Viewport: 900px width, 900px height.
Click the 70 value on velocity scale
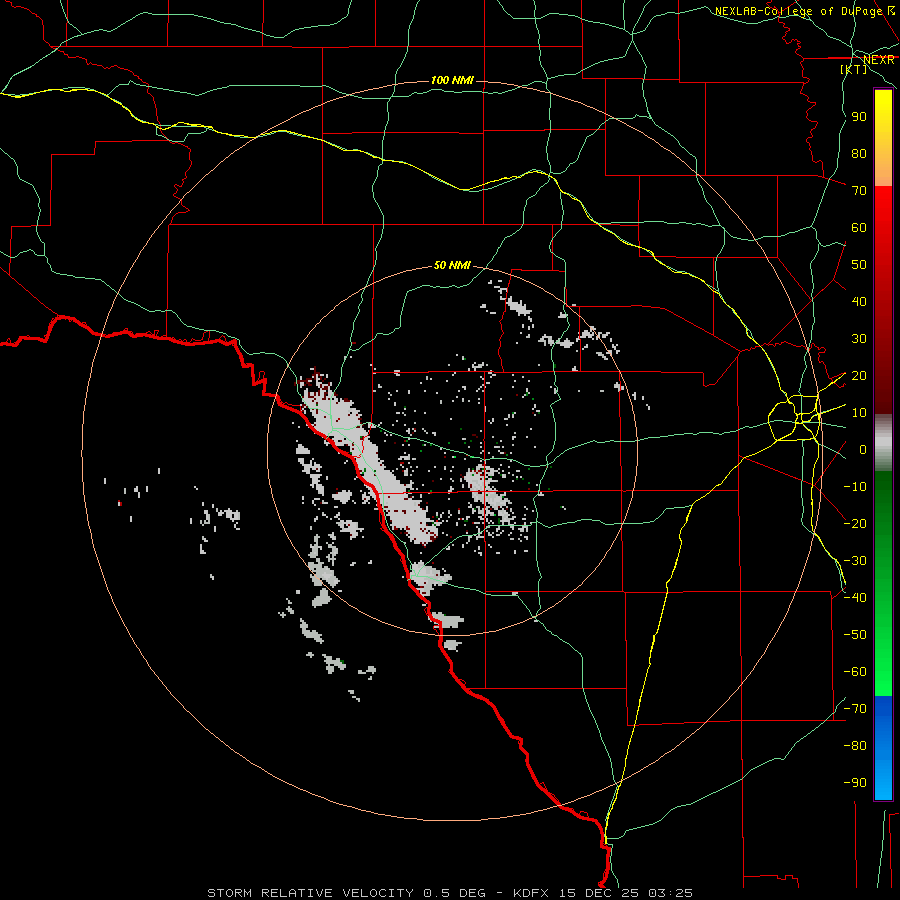pos(859,191)
